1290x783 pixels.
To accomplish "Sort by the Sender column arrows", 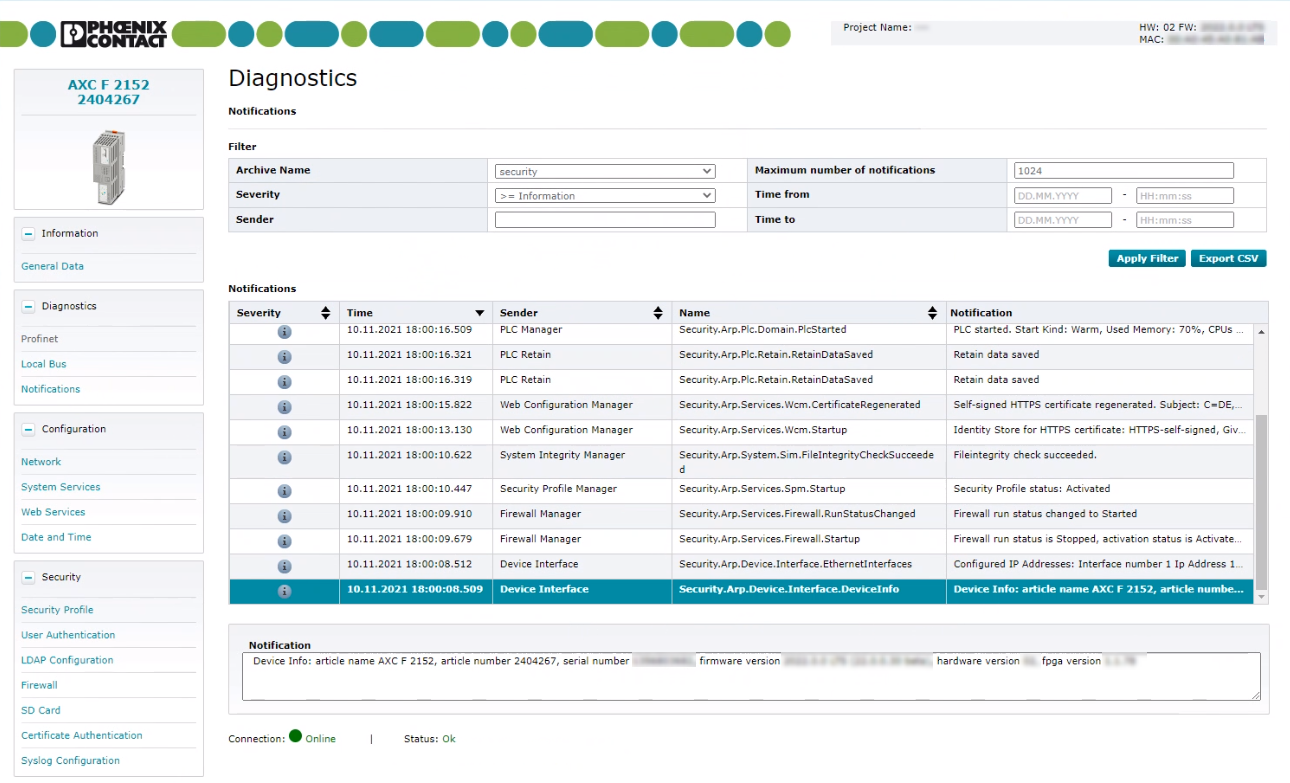I will 657,313.
